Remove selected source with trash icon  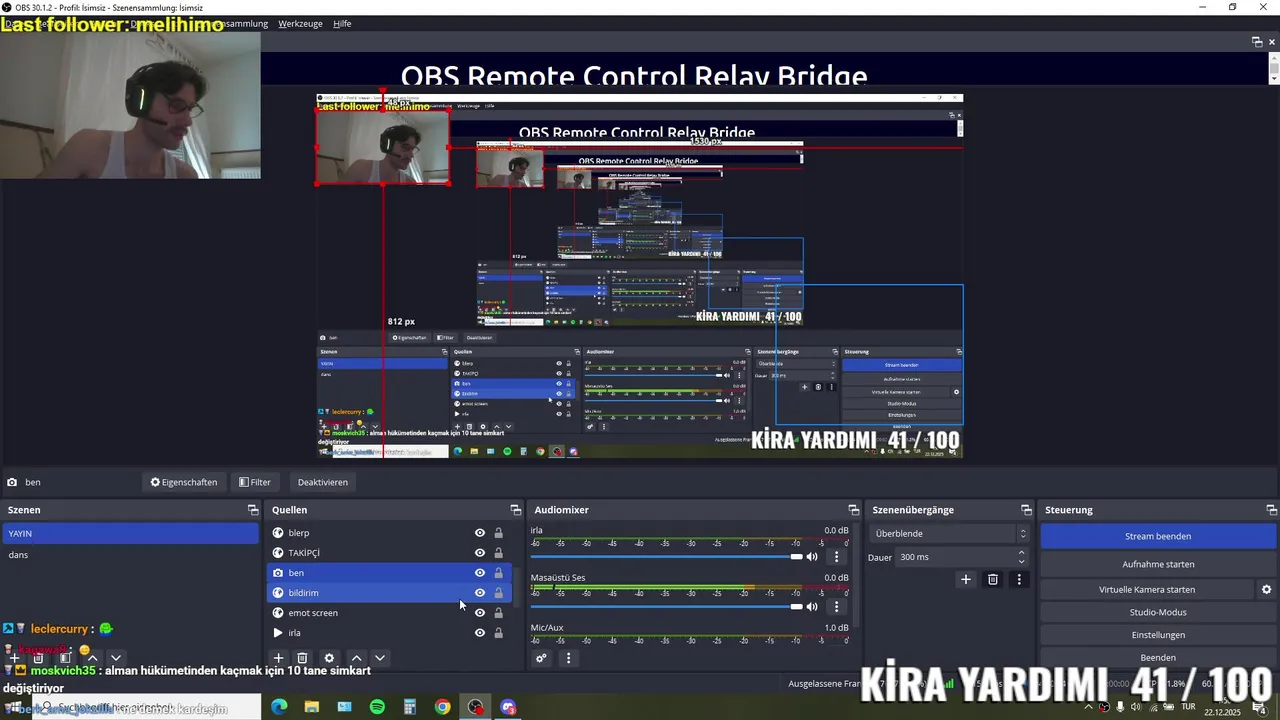click(x=302, y=658)
